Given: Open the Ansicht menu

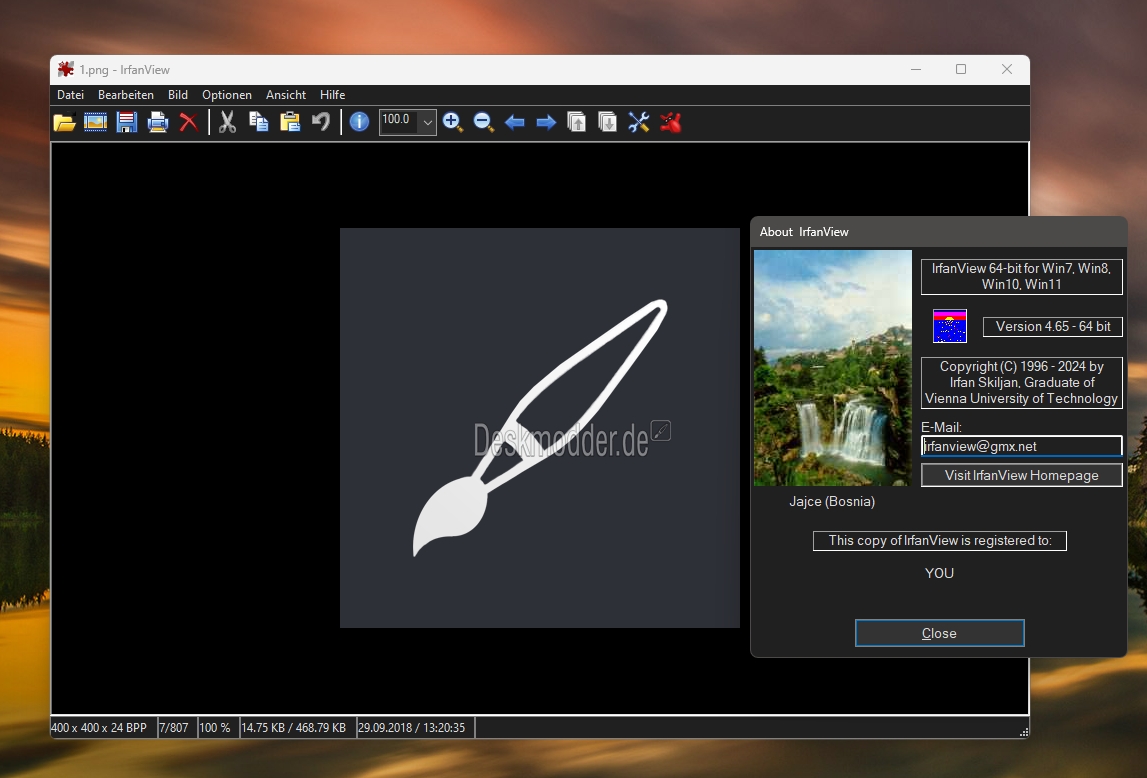Looking at the screenshot, I should pos(286,95).
